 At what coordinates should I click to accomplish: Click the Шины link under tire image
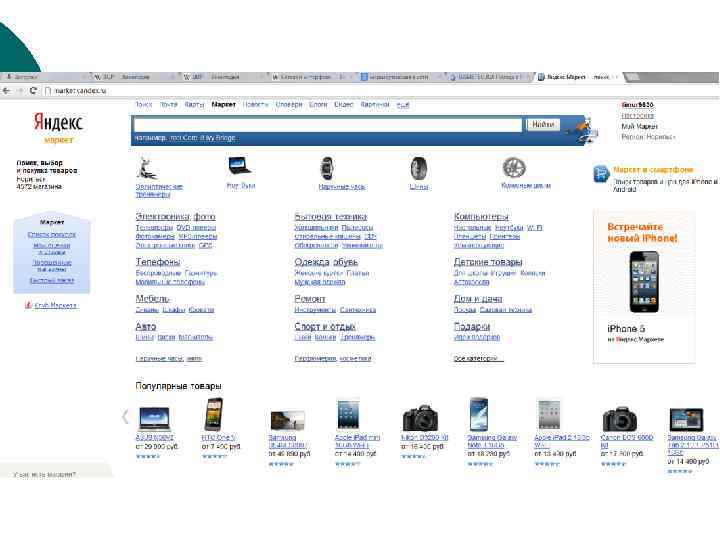(418, 186)
